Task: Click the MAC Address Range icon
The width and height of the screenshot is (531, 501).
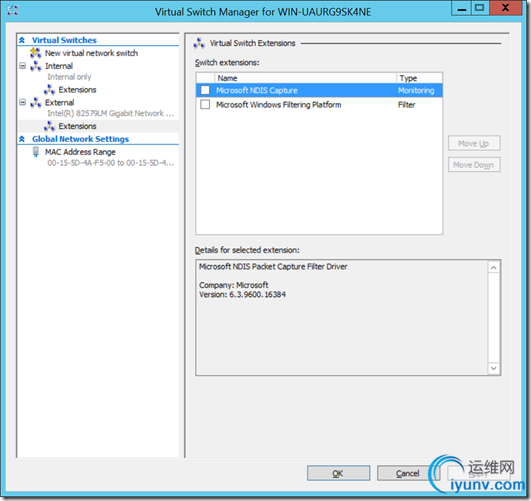Action: 36,152
